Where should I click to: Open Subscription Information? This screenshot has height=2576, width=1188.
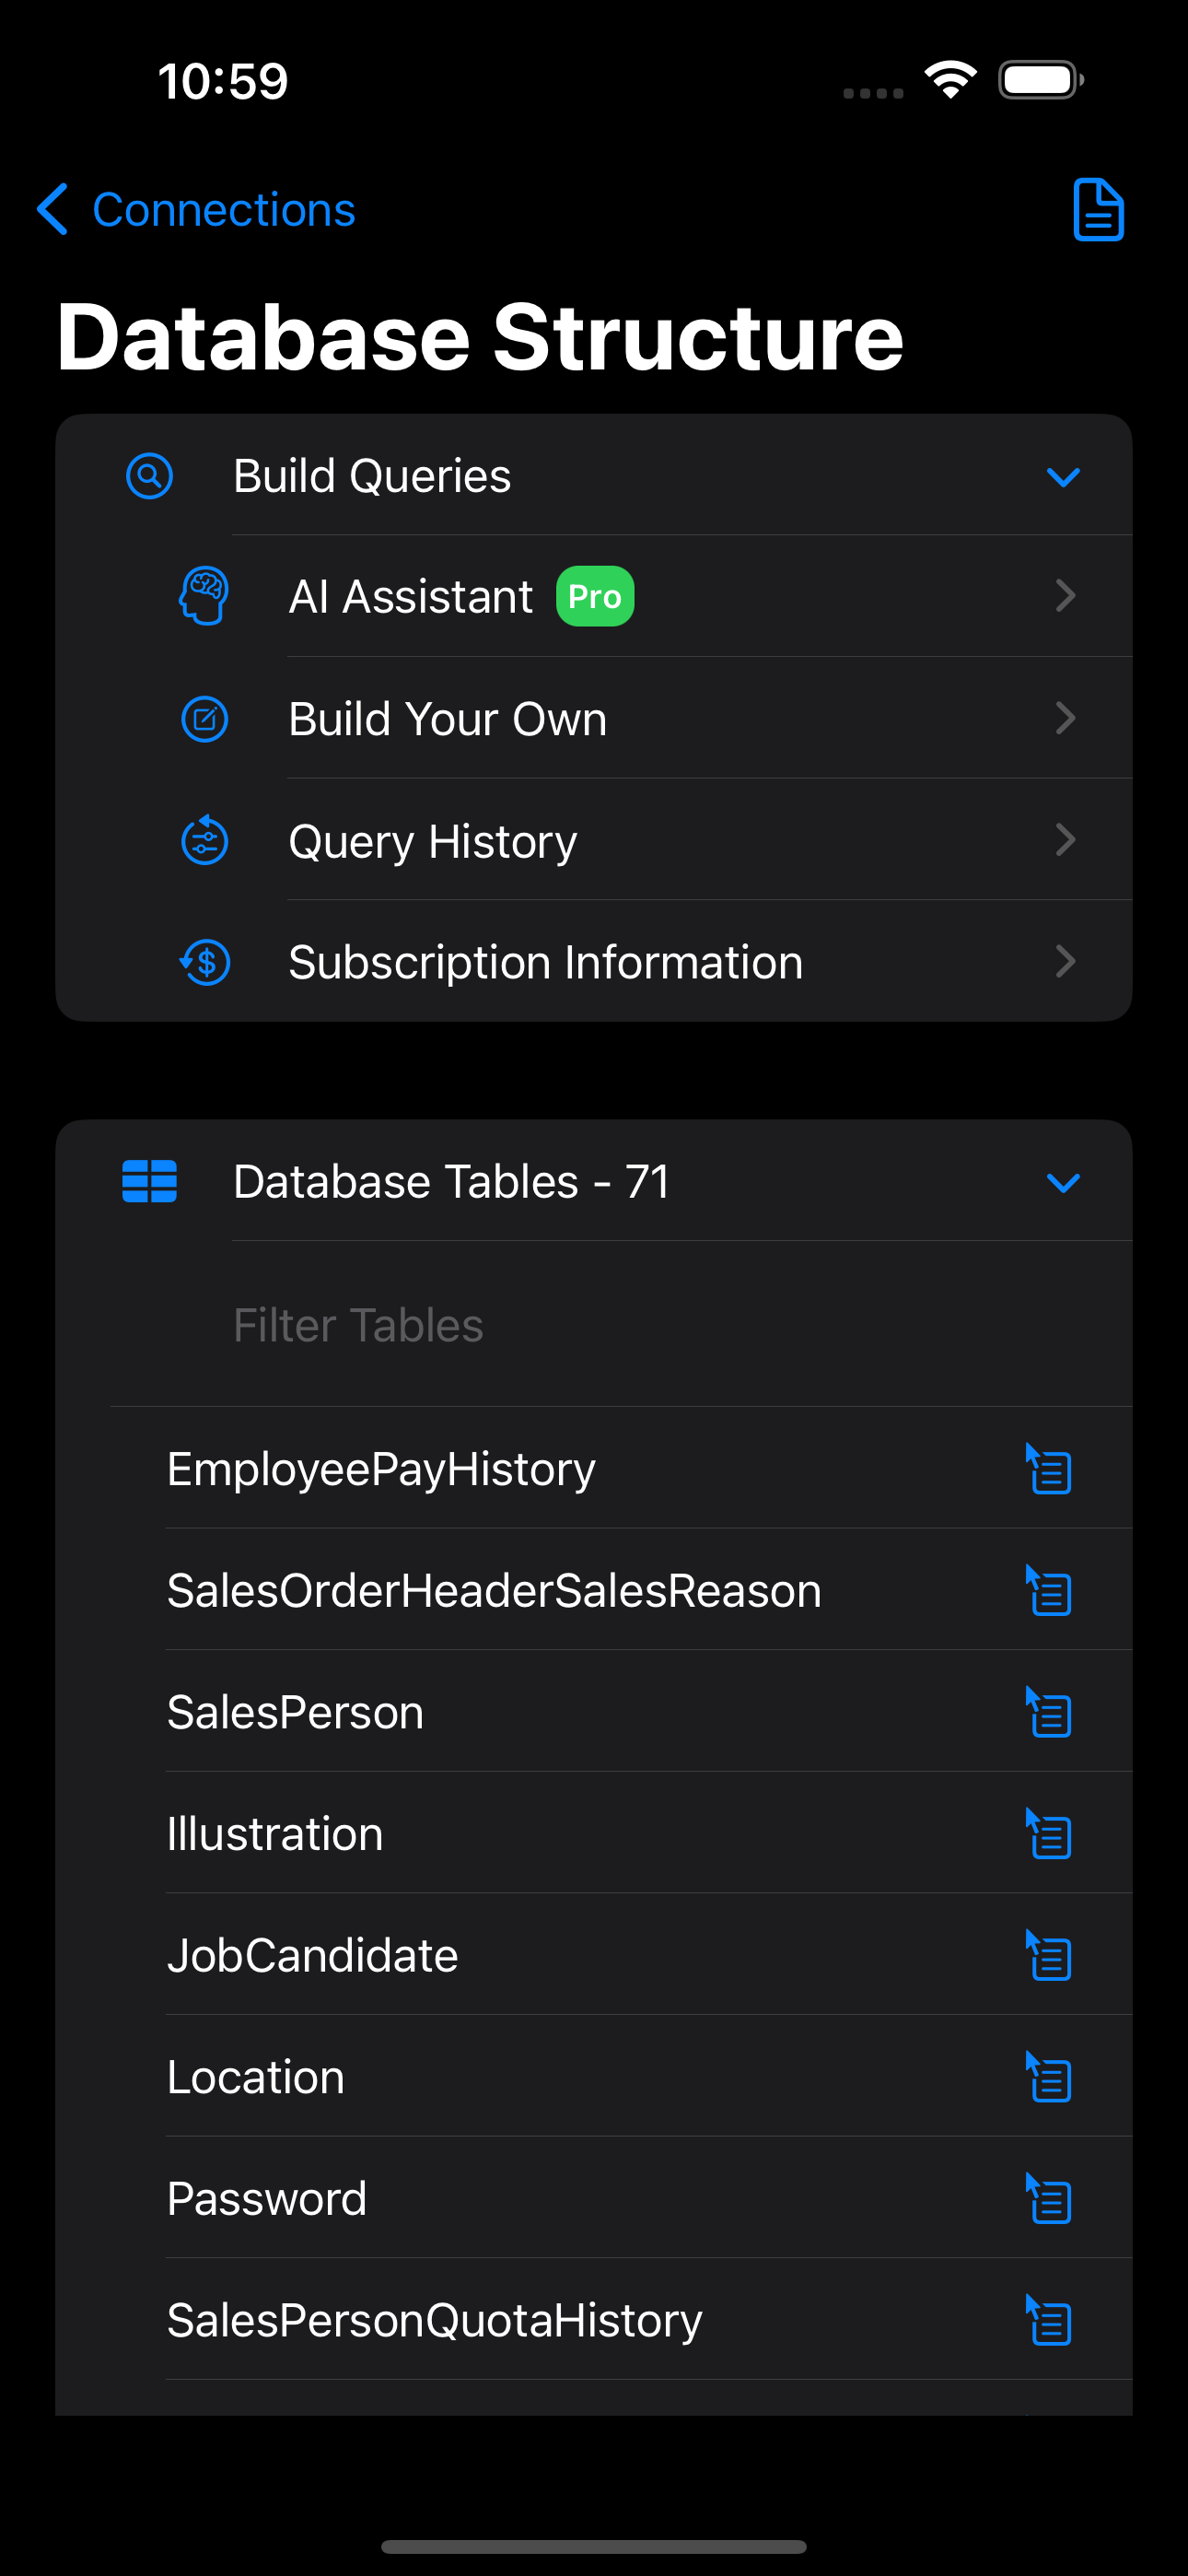click(x=594, y=961)
